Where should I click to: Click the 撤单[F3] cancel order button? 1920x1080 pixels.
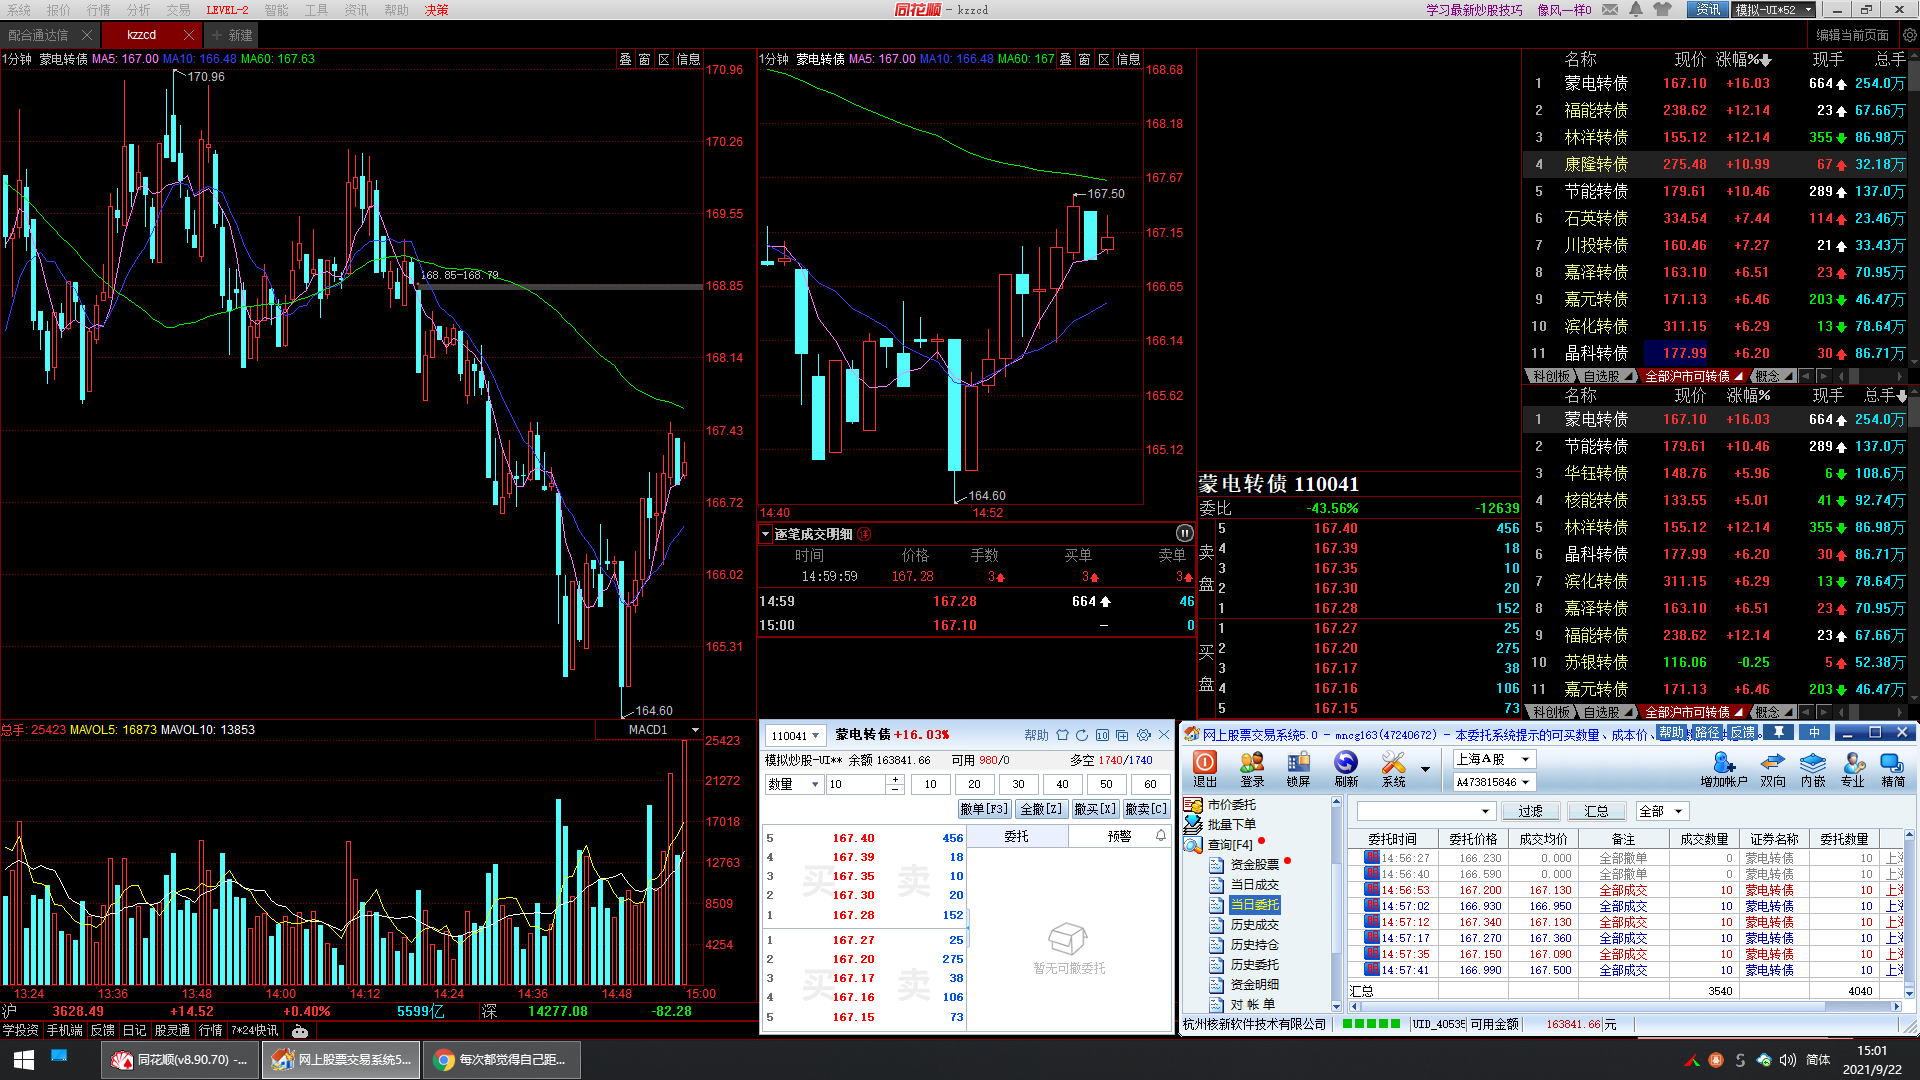[984, 809]
